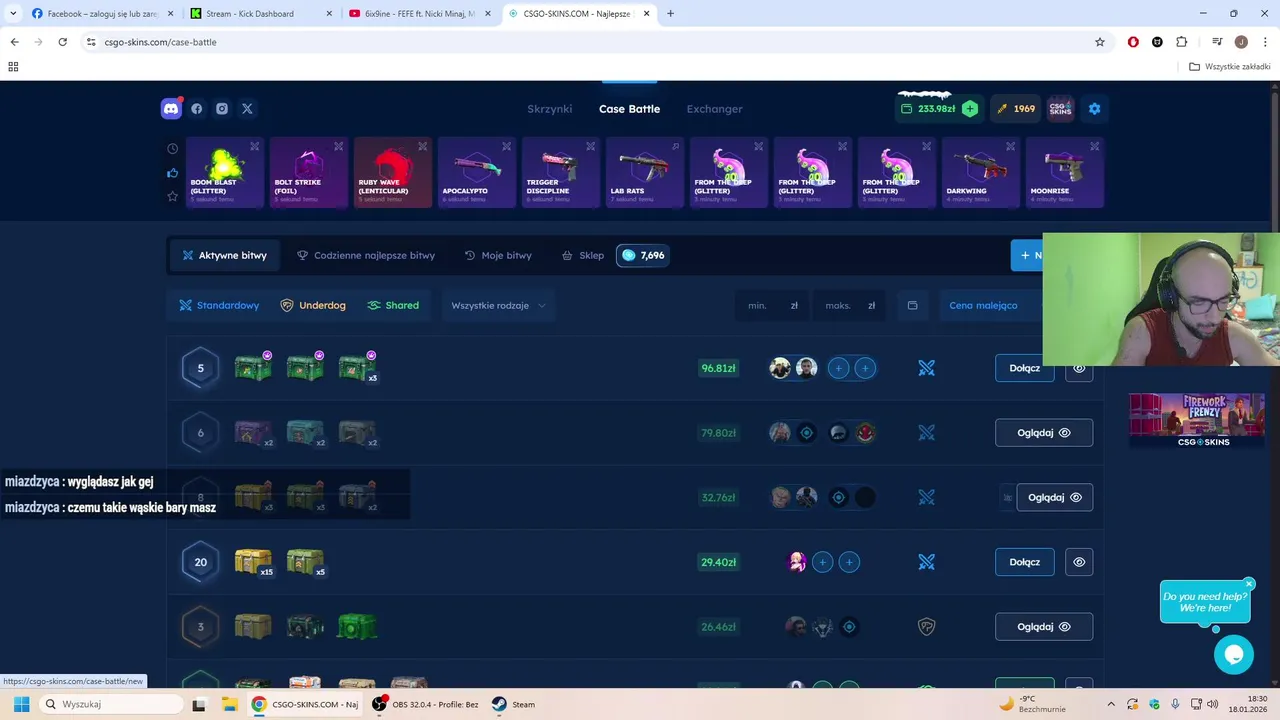Click crossed swords icon in 29.40zł row
Image resolution: width=1280 pixels, height=720 pixels.
927,562
